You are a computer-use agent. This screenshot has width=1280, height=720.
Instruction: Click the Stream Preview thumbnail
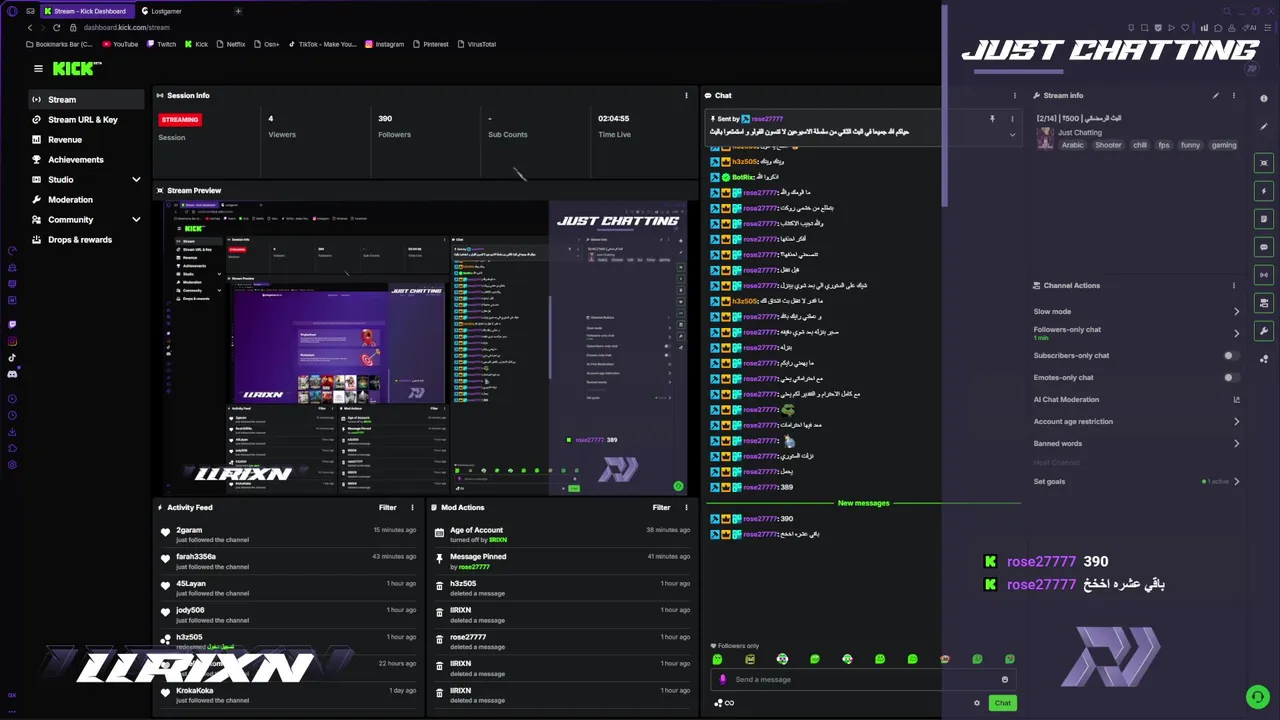pyautogui.click(x=426, y=347)
